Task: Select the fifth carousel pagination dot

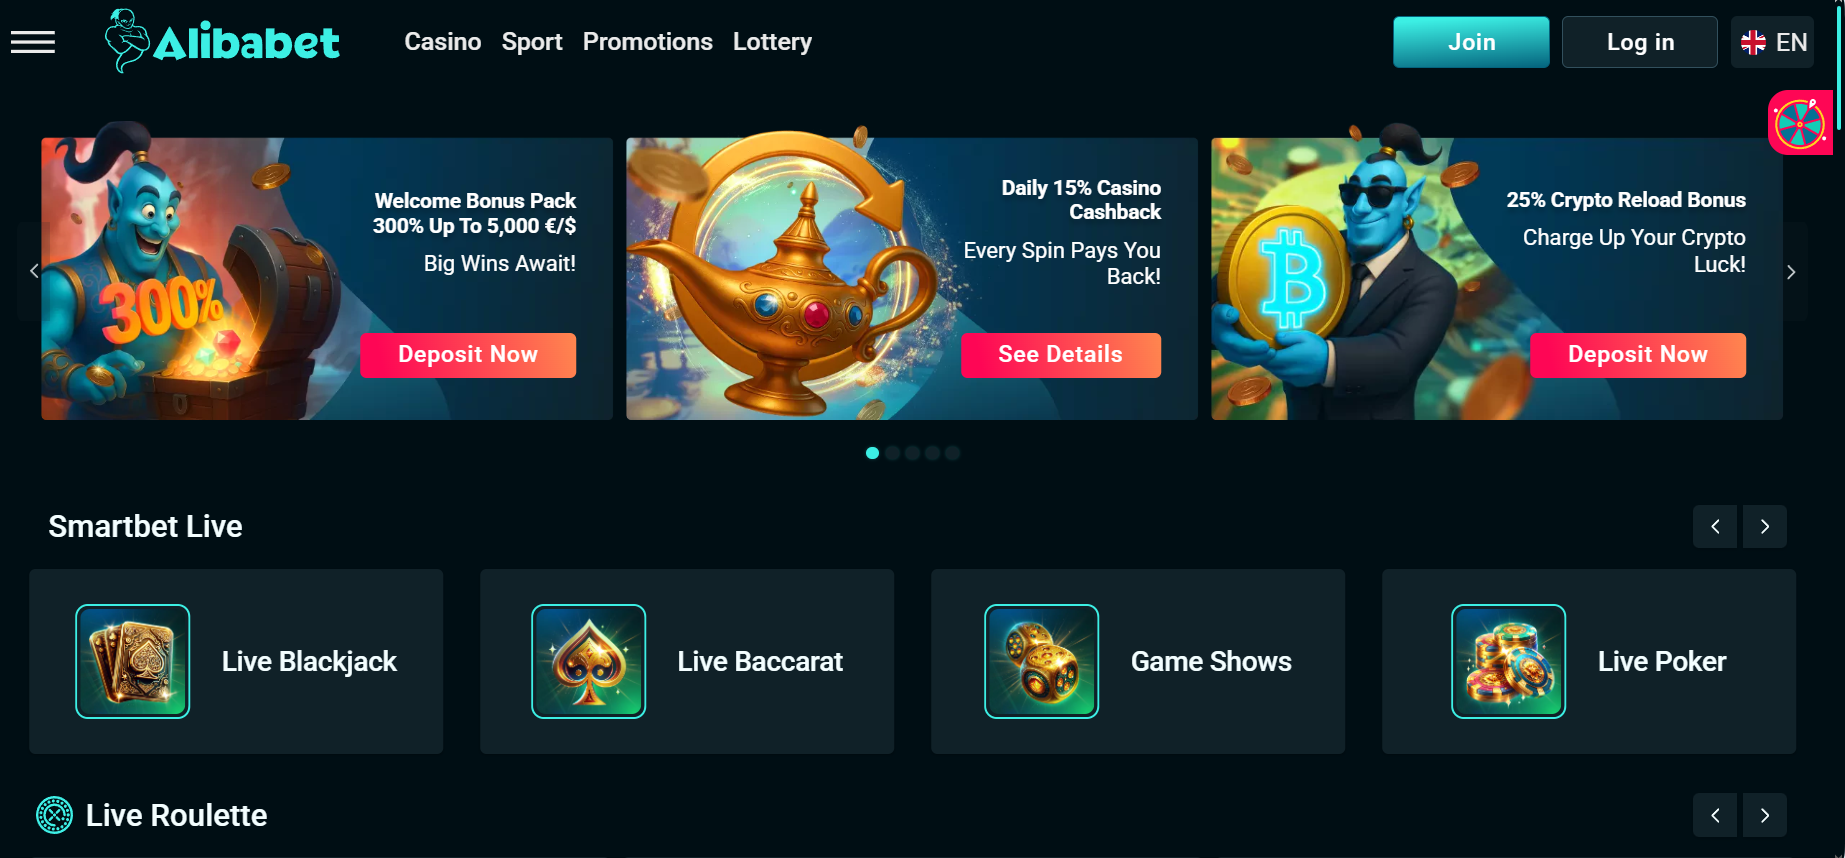Action: [952, 453]
